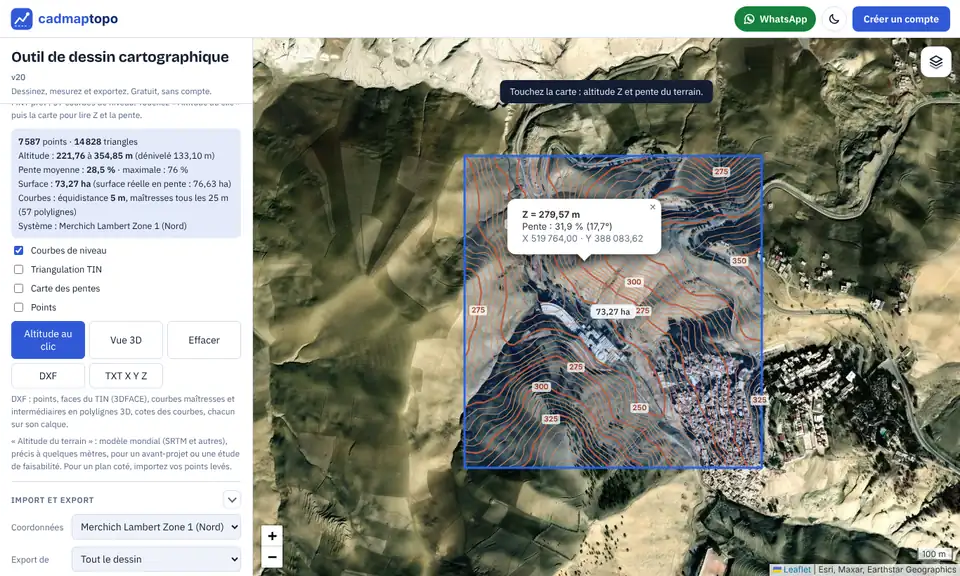Enable the Triangulation TIN checkbox
The width and height of the screenshot is (960, 576).
(18, 269)
